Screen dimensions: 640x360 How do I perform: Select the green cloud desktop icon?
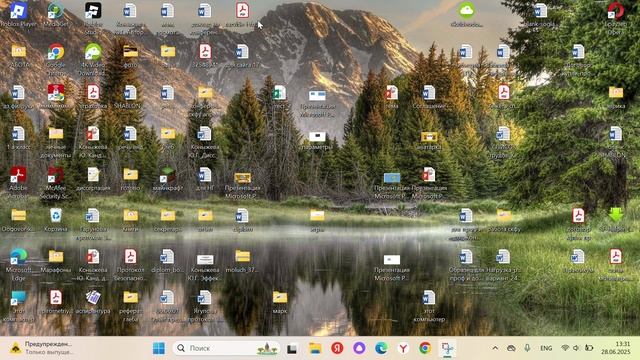(x=467, y=11)
